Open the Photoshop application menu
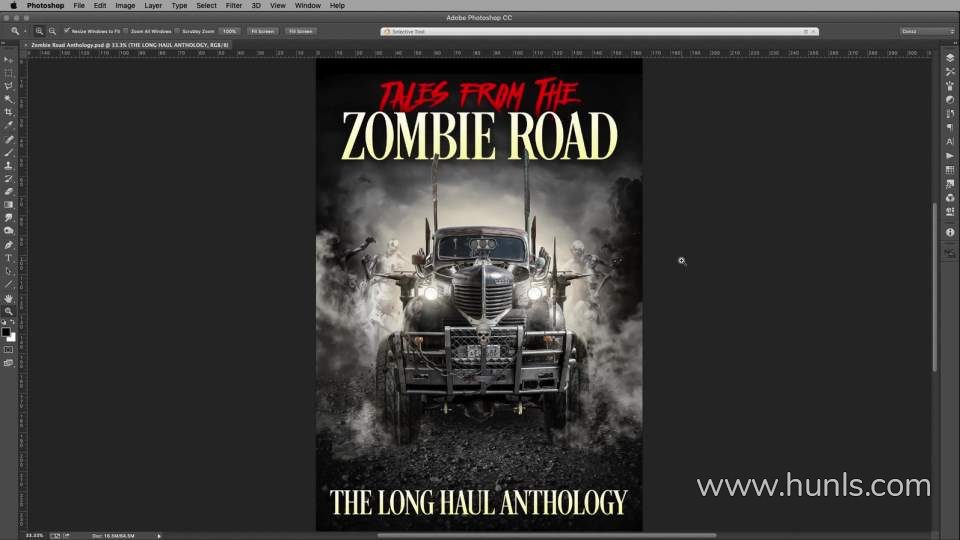The width and height of the screenshot is (960, 540). pos(45,6)
